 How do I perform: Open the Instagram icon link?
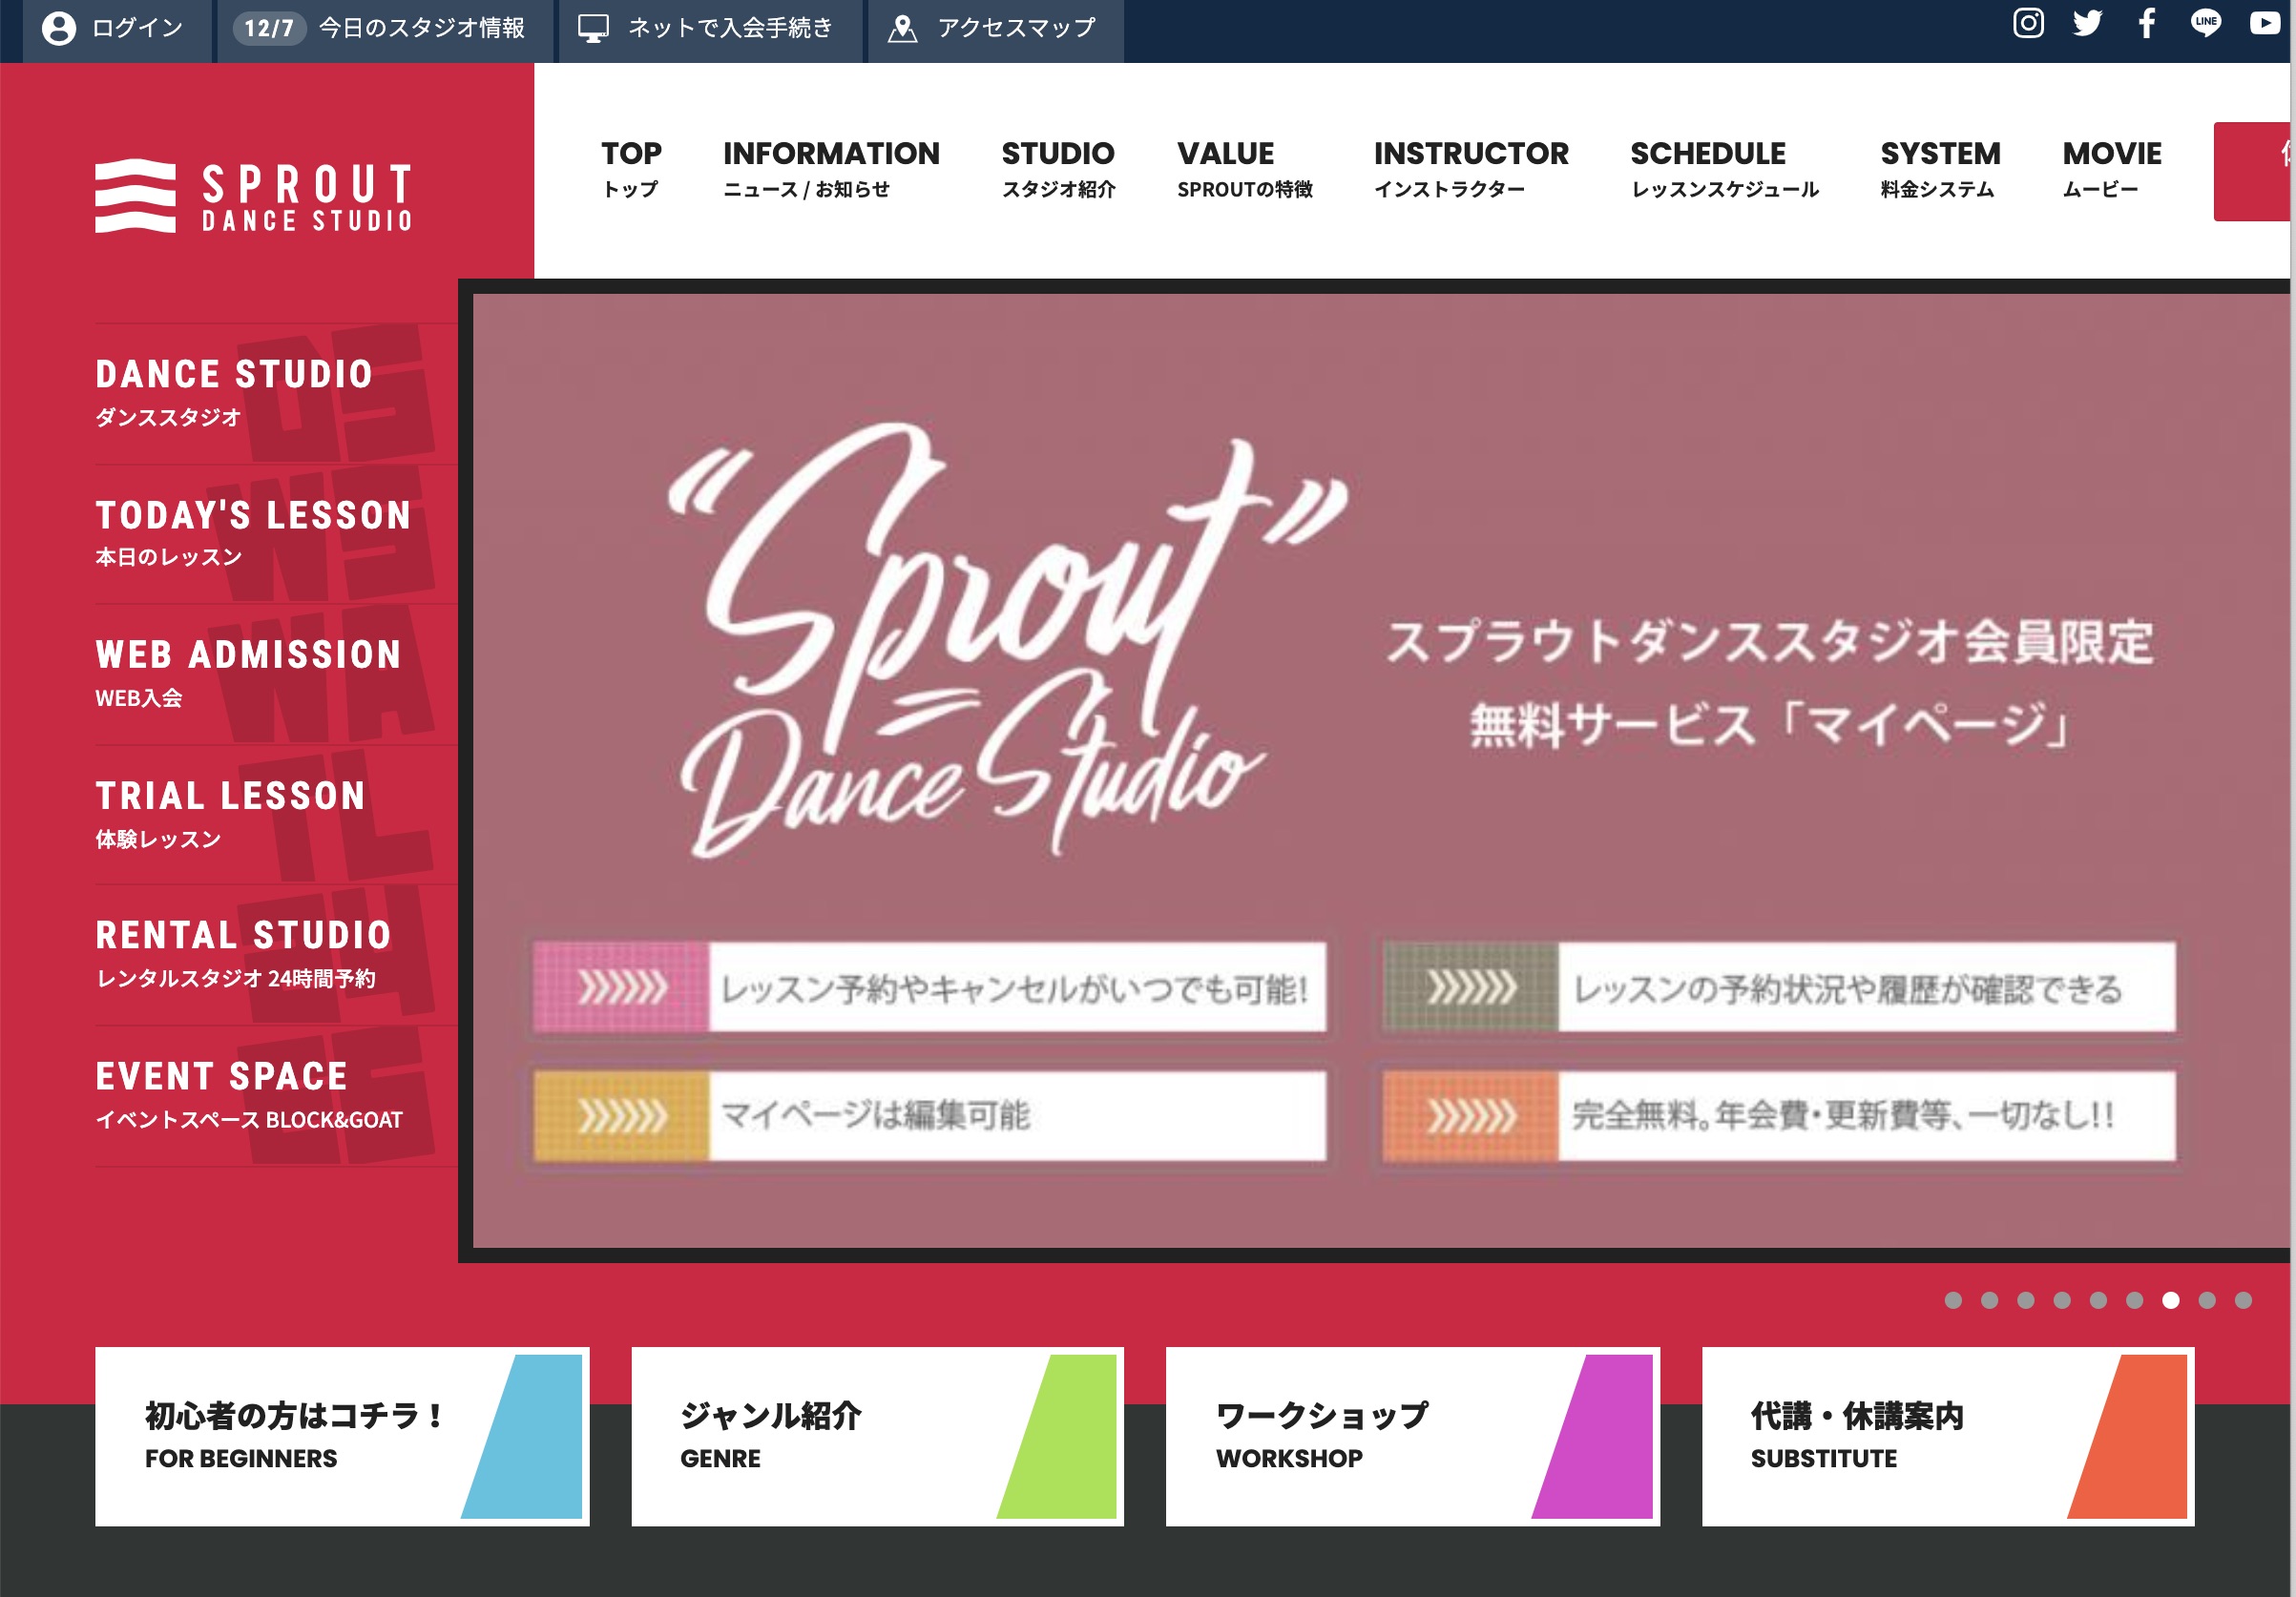(2028, 23)
